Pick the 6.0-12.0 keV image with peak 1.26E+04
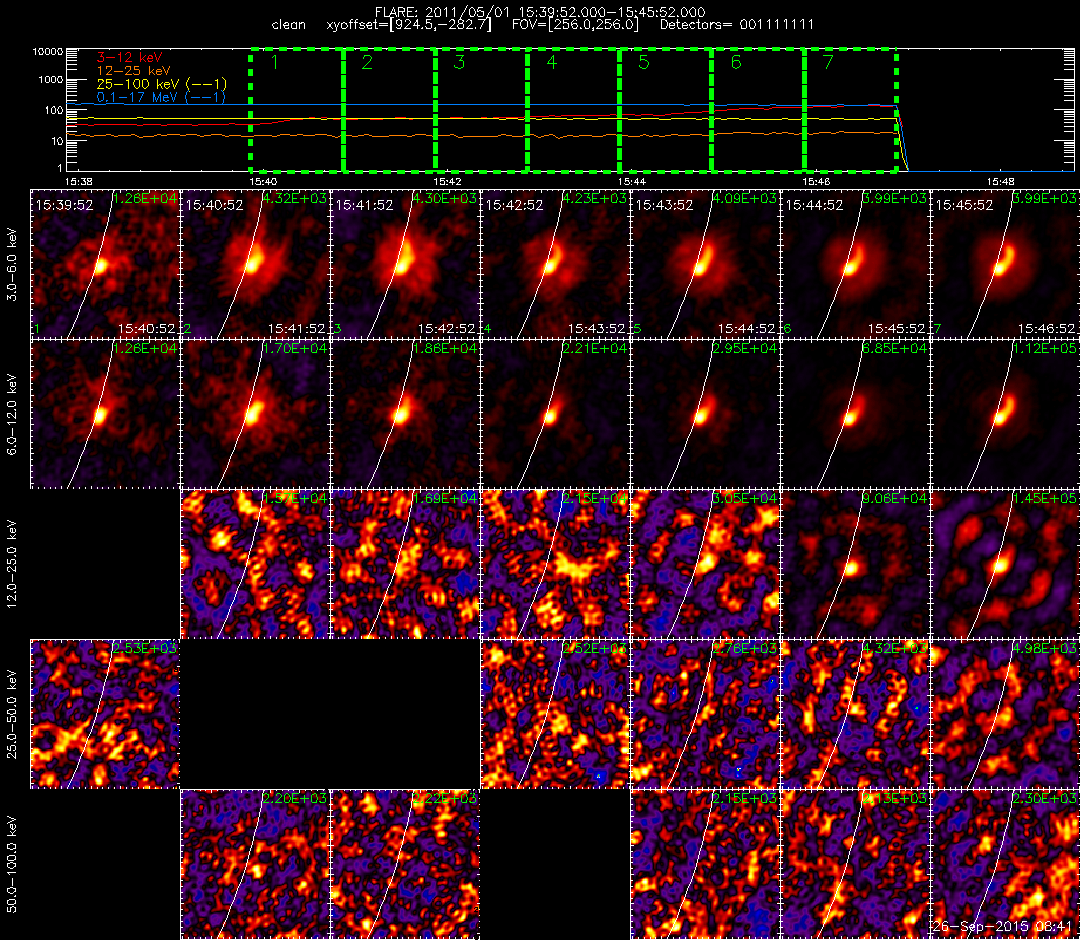This screenshot has height=940, width=1080. click(105, 415)
